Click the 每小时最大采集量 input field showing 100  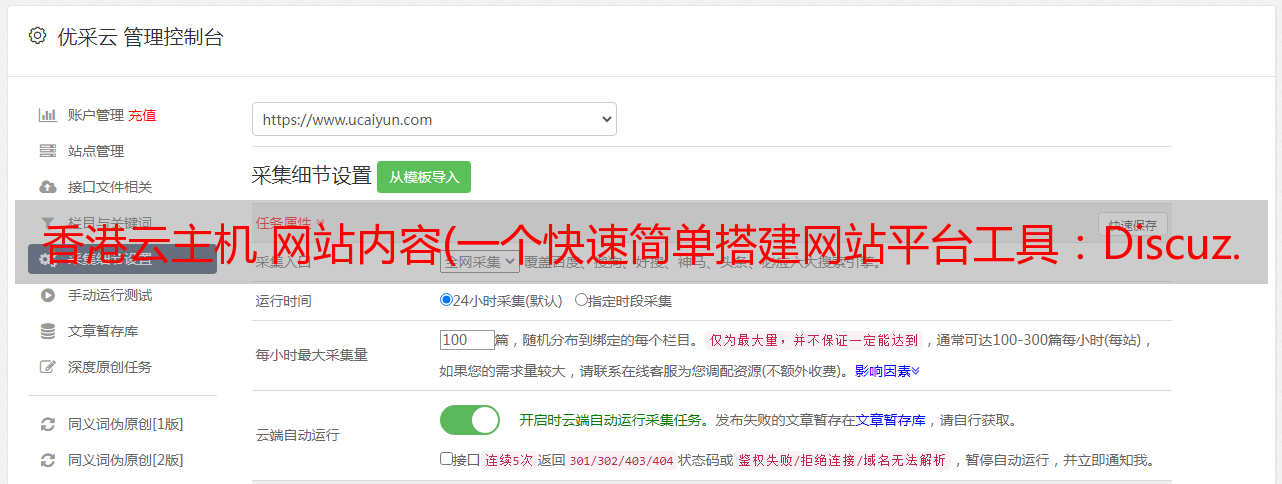click(x=467, y=340)
